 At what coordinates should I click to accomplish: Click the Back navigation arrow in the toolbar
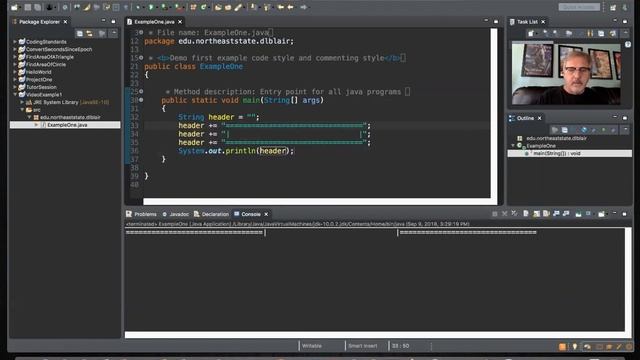pyautogui.click(x=291, y=7)
